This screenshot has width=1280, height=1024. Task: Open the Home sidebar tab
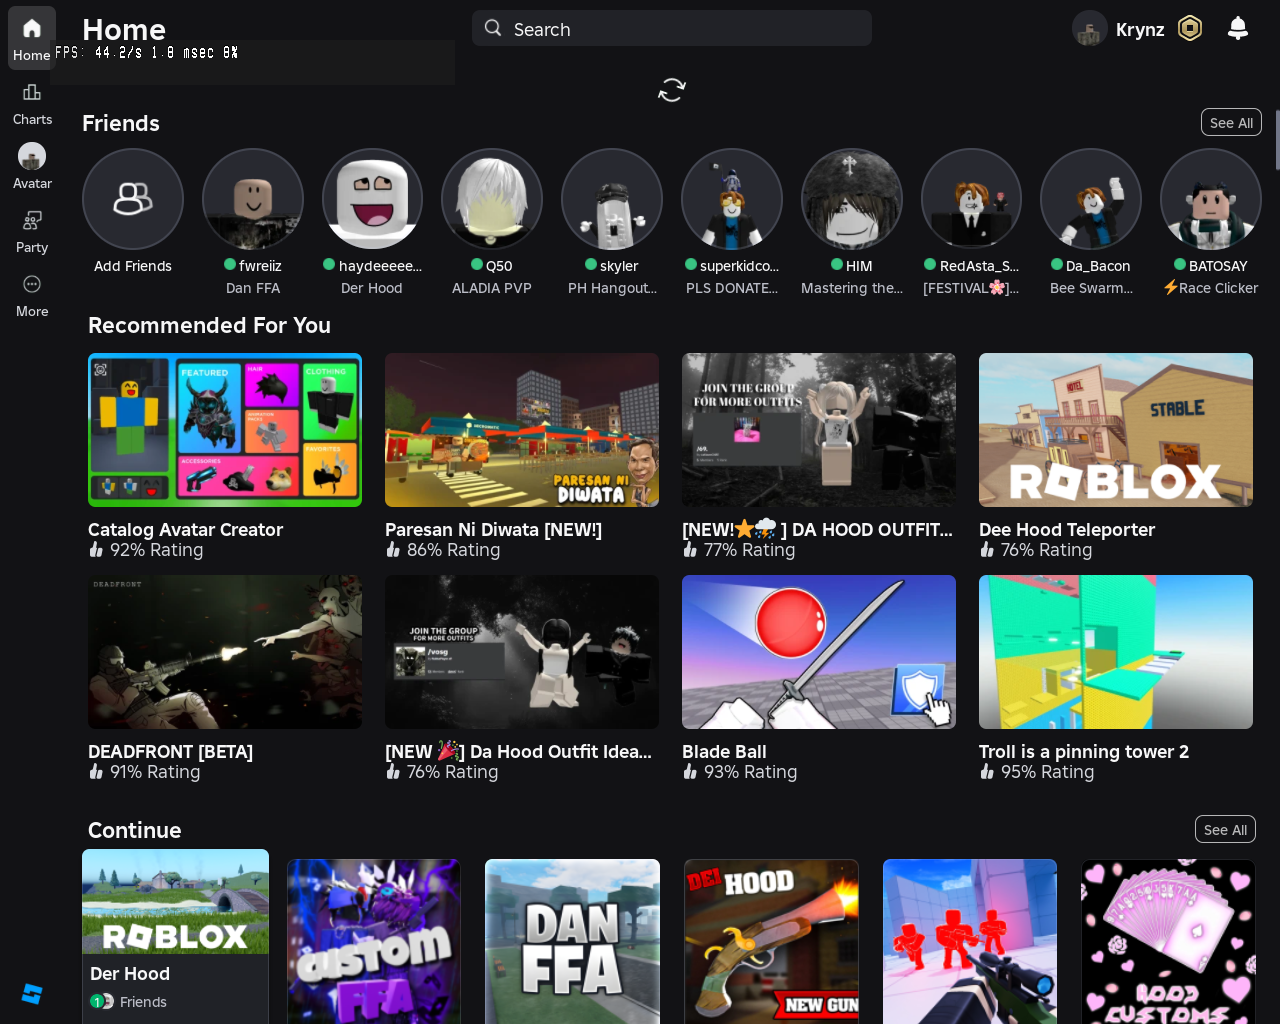click(x=32, y=38)
